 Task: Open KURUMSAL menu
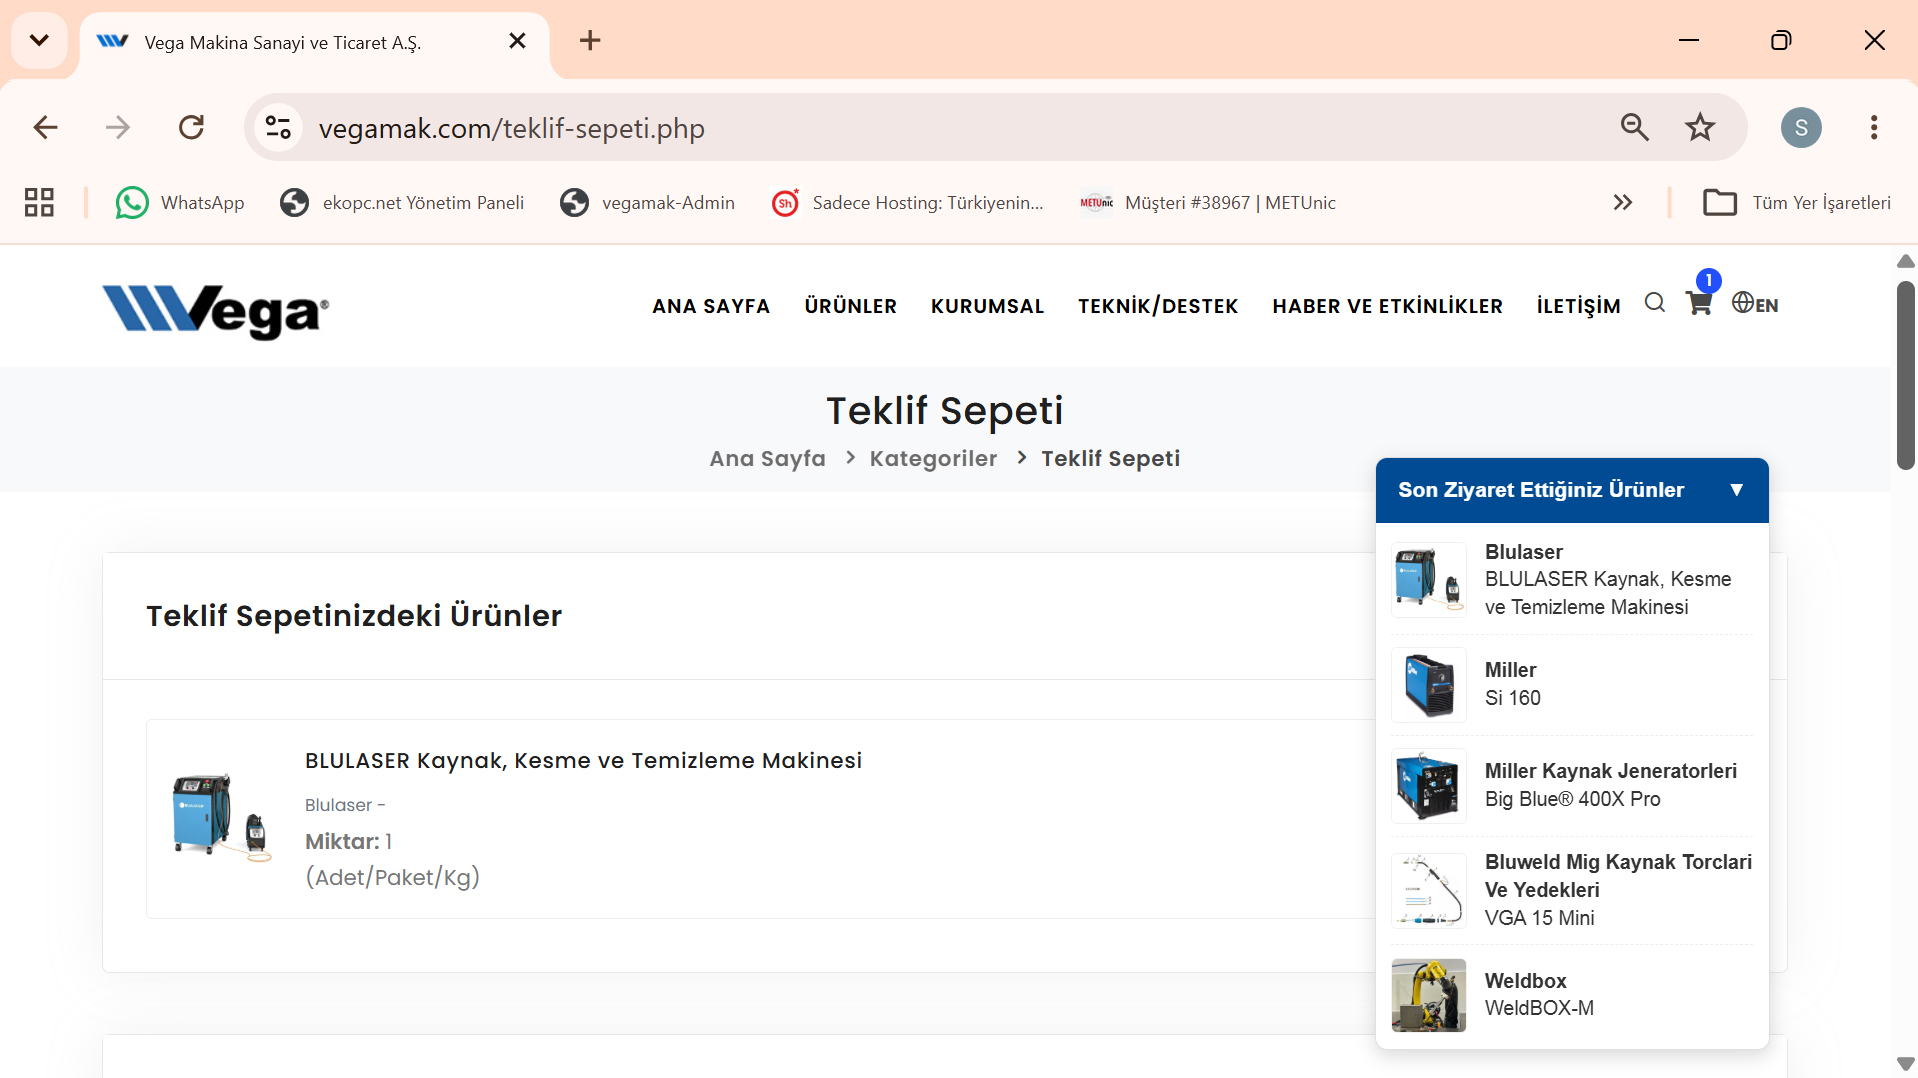pos(988,306)
